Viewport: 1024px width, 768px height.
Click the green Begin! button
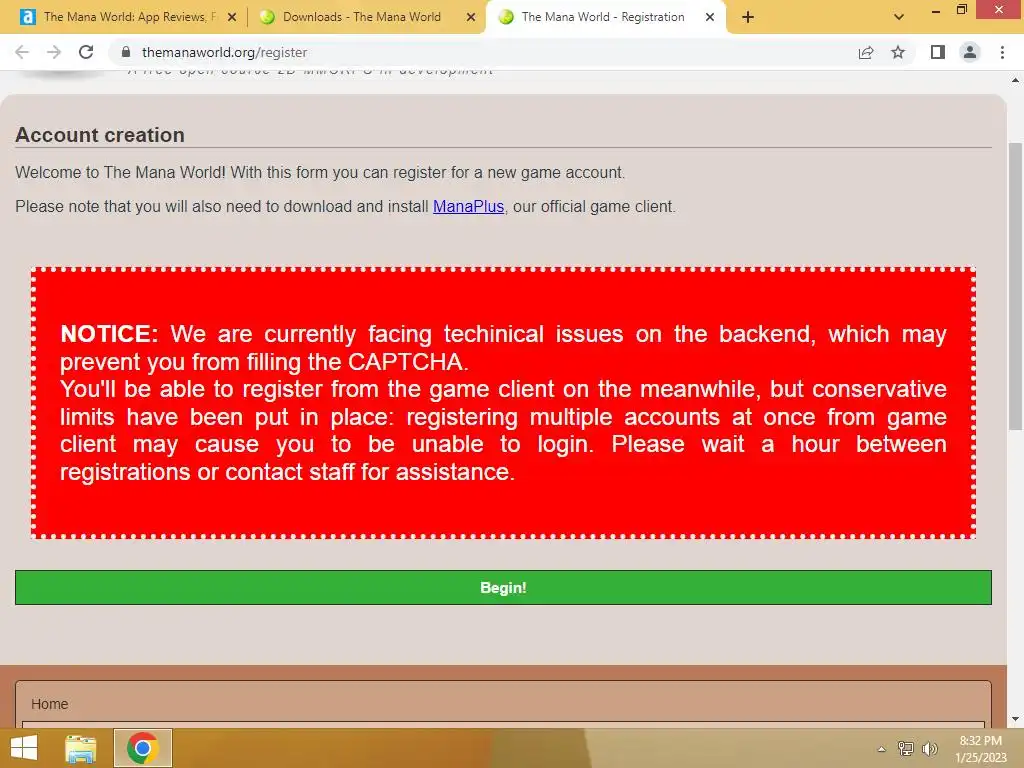click(x=503, y=587)
